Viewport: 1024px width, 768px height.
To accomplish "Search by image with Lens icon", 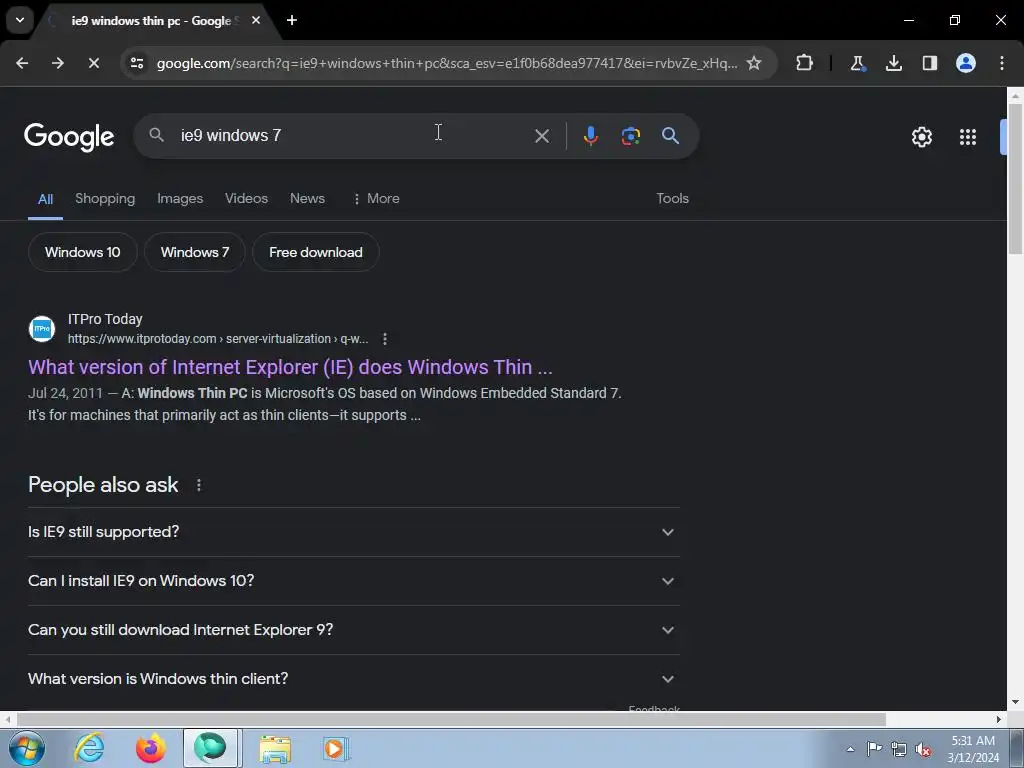I will coord(630,136).
